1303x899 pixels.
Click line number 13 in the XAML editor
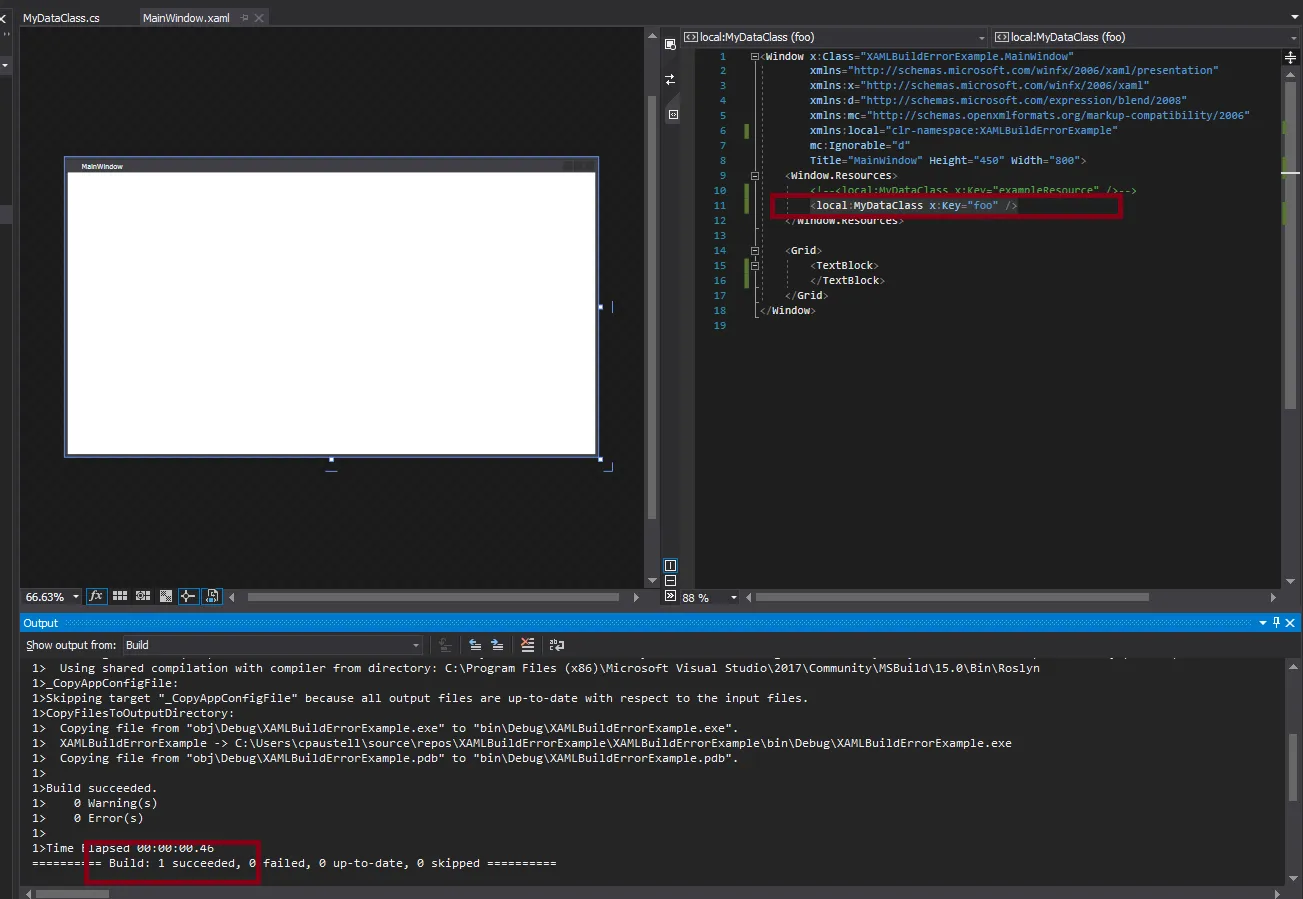click(x=719, y=236)
